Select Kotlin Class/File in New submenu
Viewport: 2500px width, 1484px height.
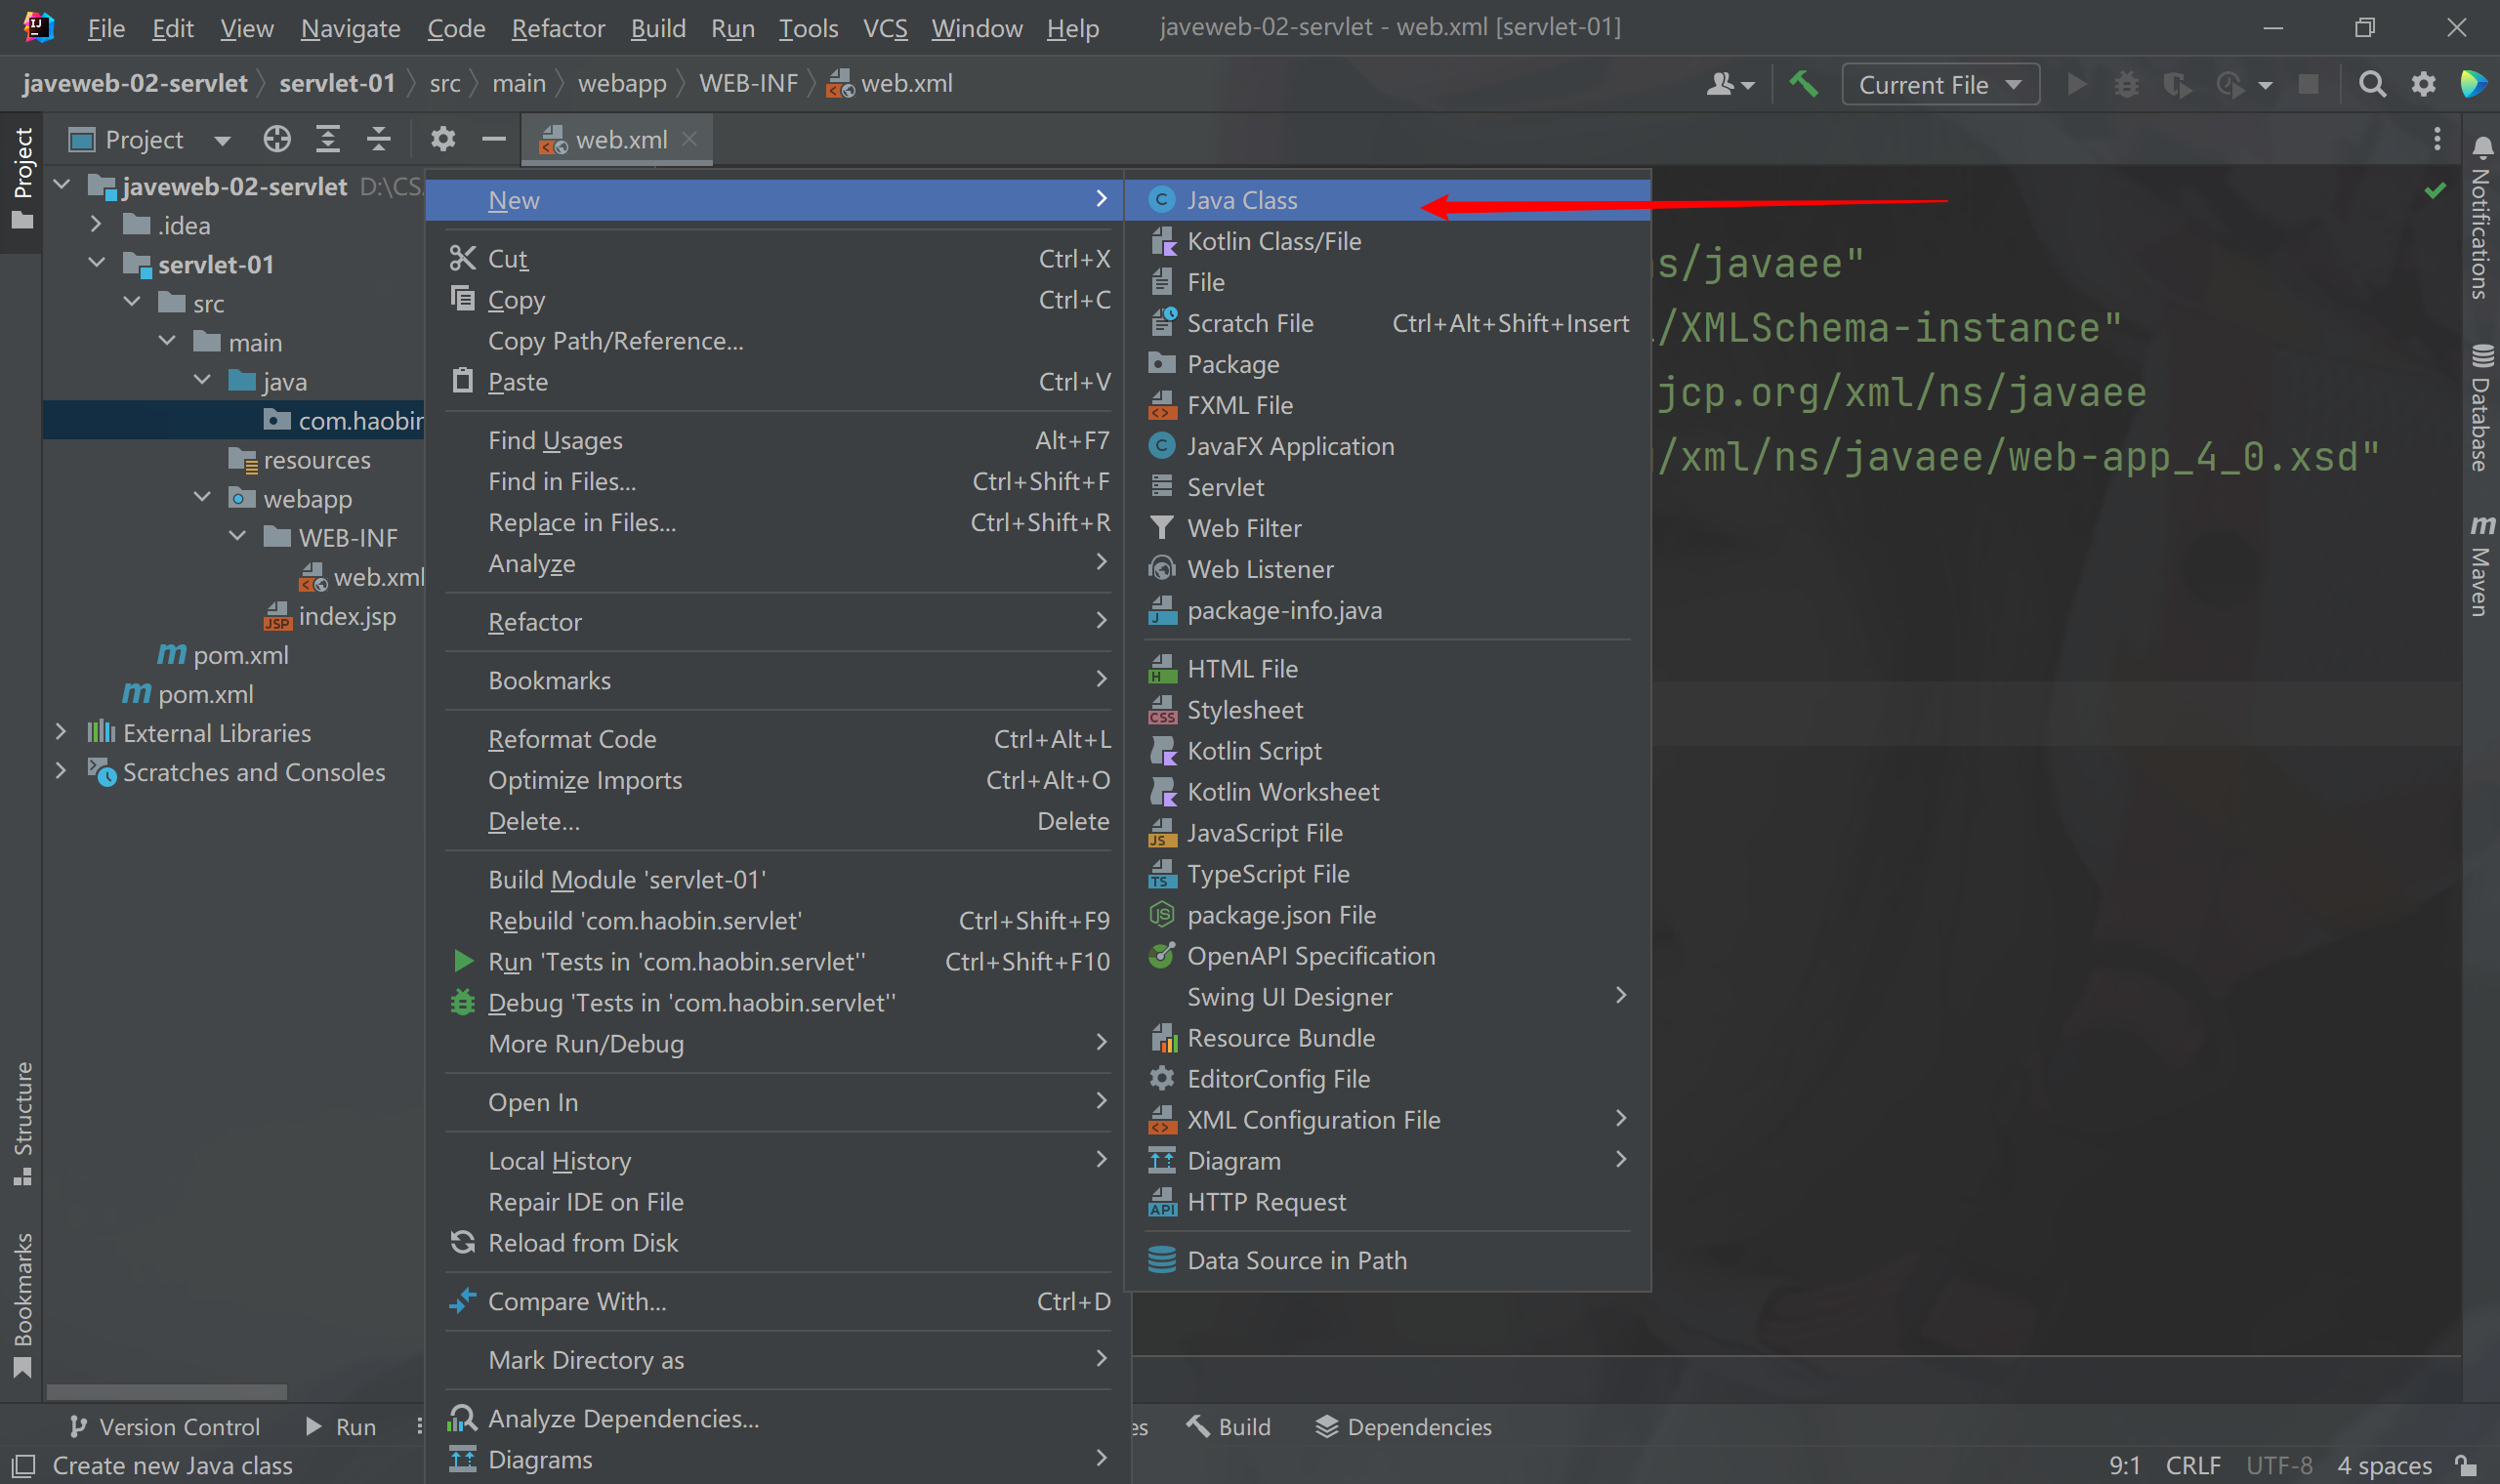[x=1387, y=241]
